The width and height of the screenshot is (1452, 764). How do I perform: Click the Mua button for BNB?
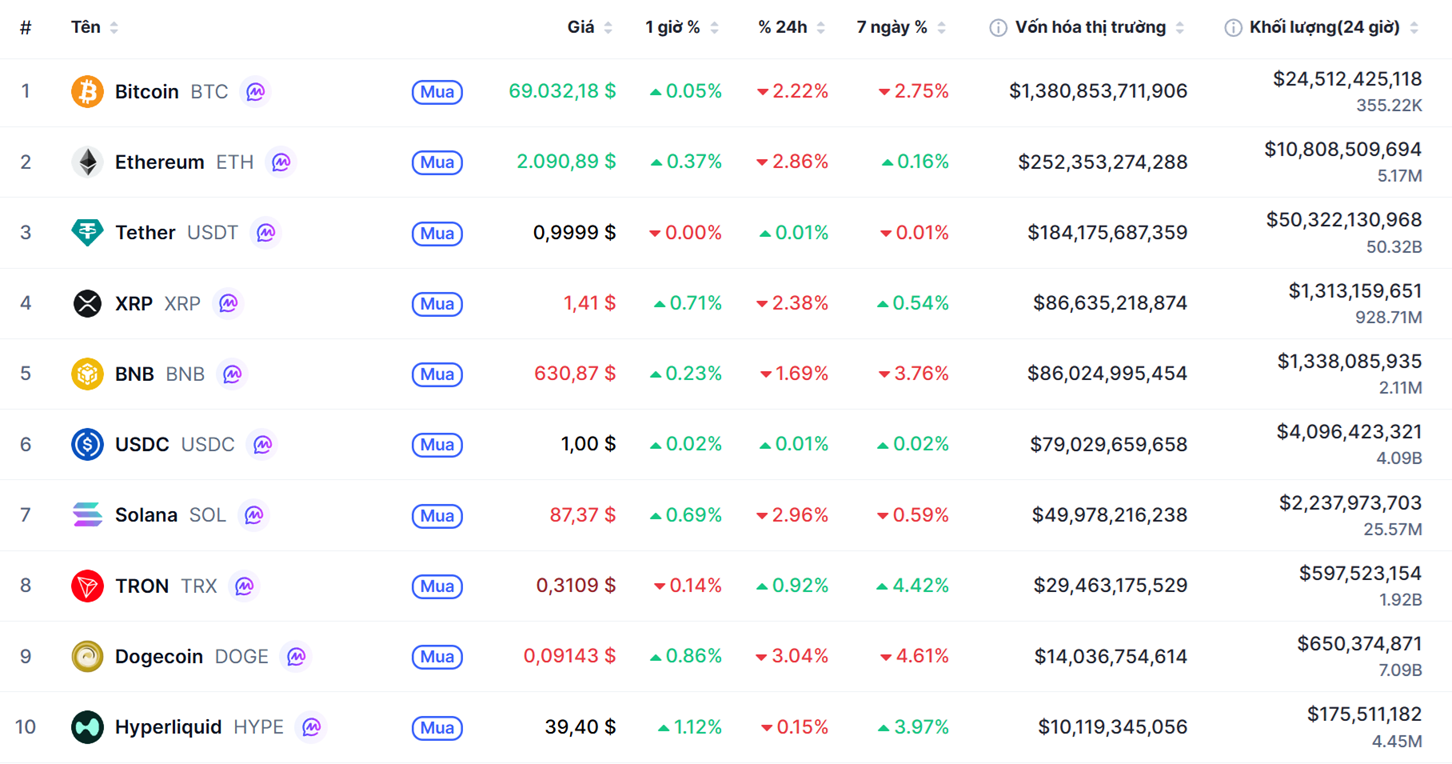coord(437,374)
